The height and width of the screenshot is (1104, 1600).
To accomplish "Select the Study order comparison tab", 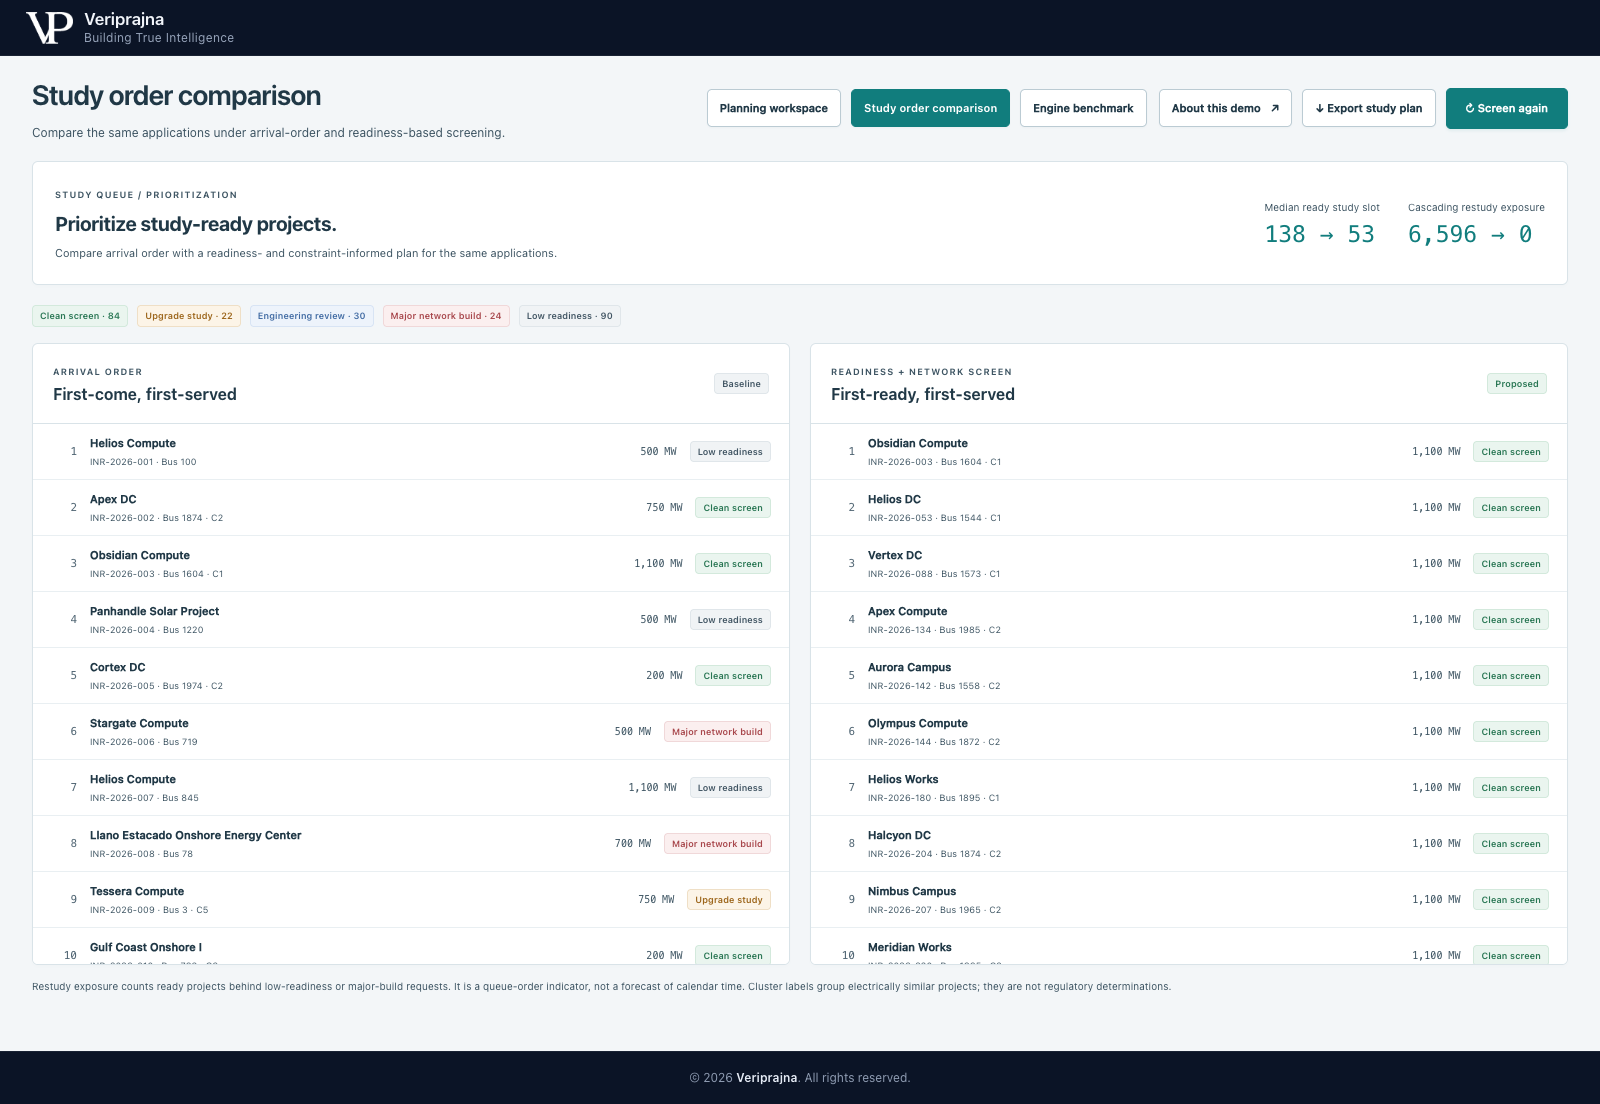I will tap(930, 108).
